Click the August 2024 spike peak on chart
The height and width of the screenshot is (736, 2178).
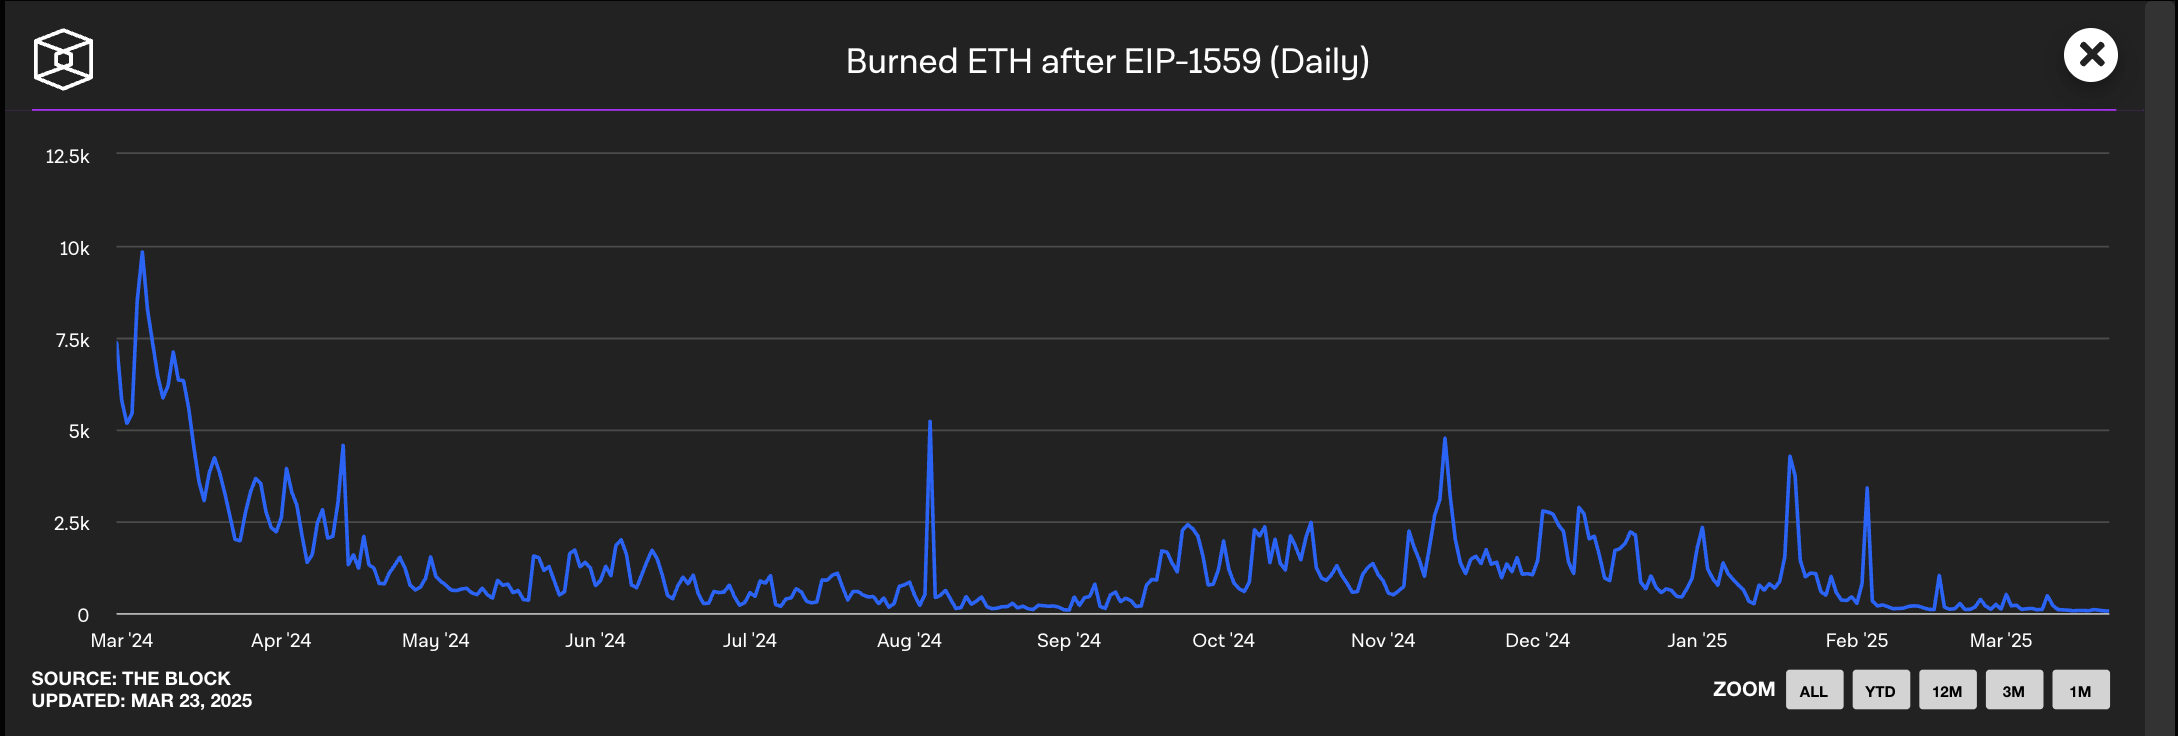(930, 422)
